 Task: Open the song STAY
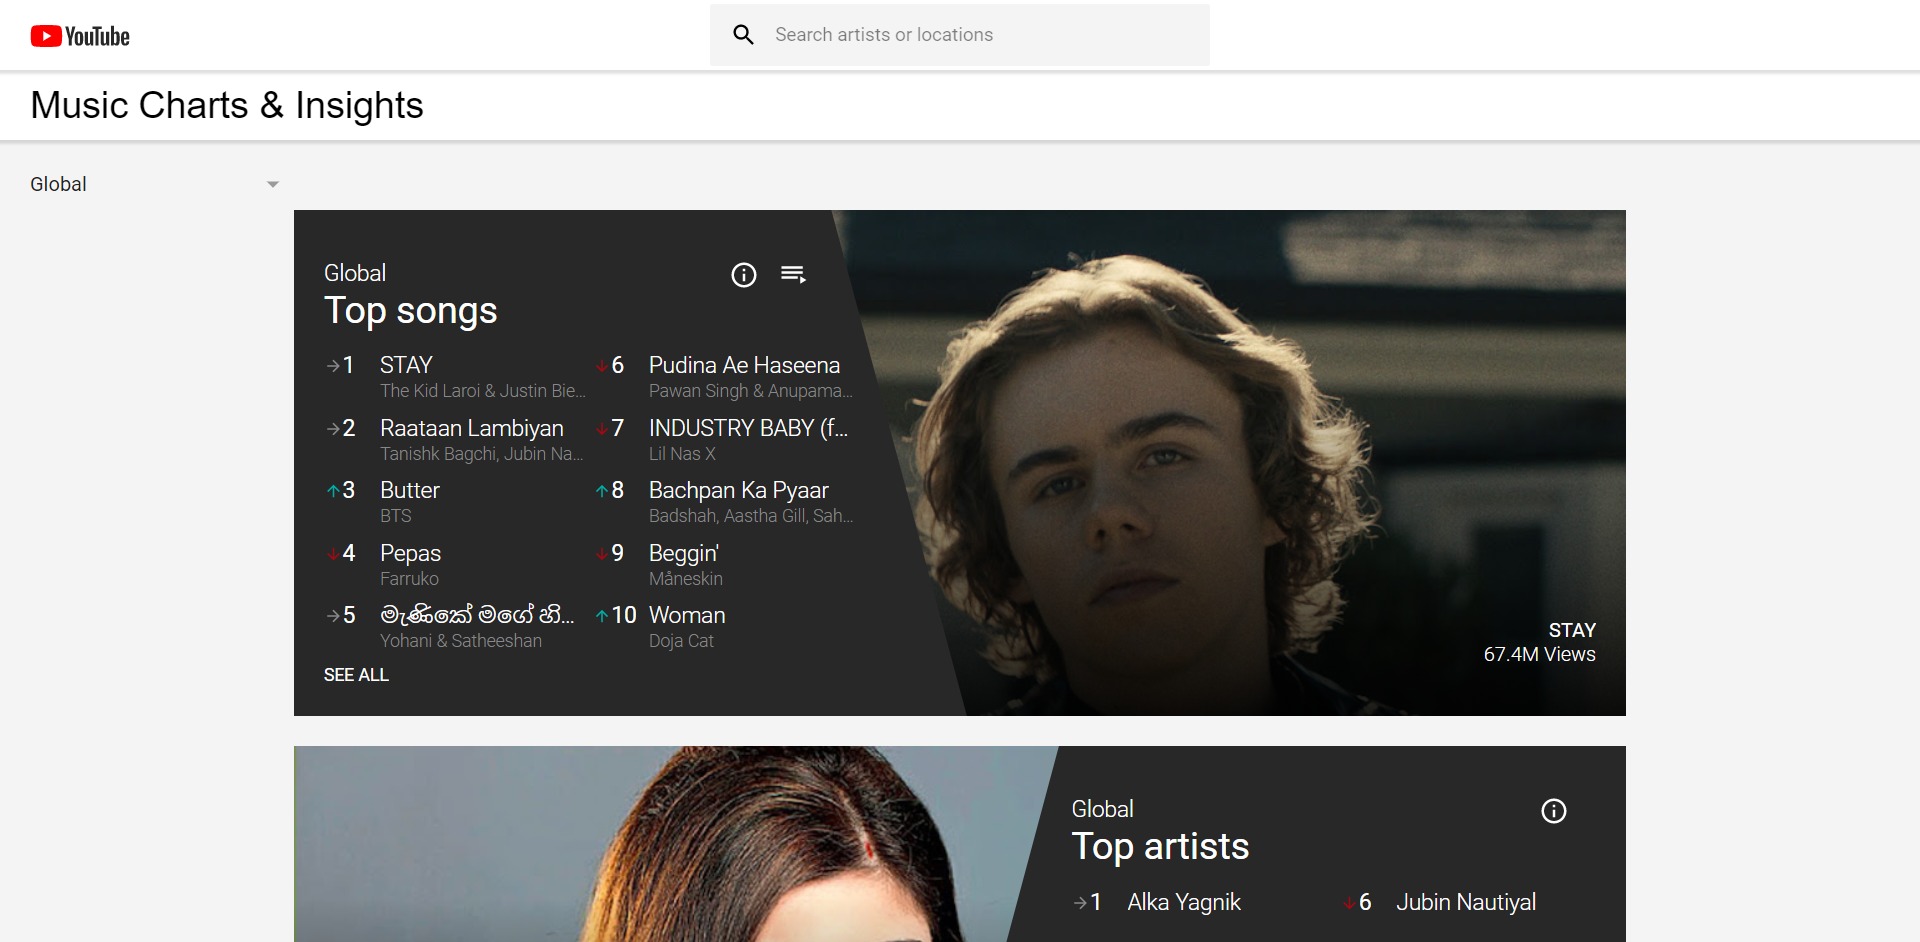coord(406,365)
